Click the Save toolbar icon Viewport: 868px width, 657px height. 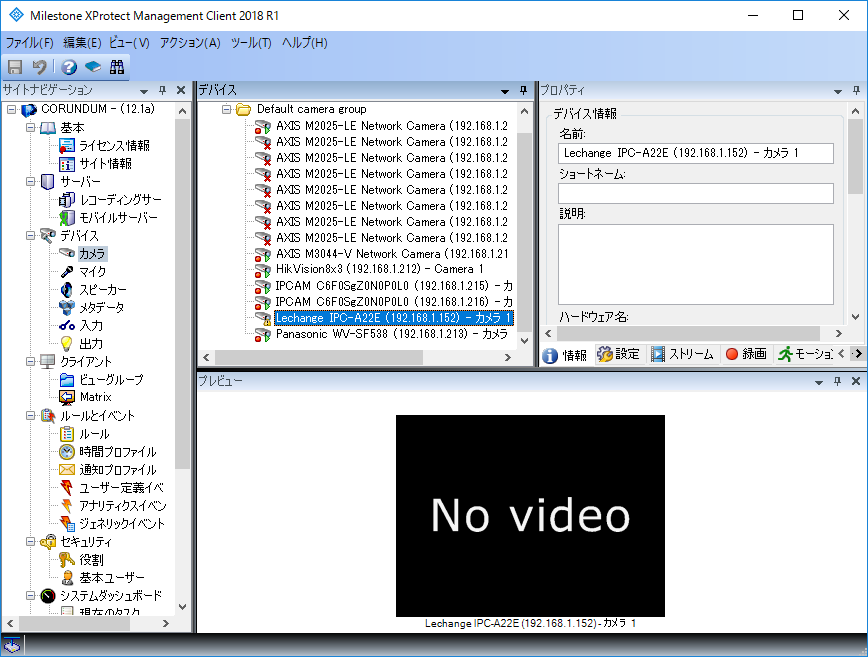(15, 67)
